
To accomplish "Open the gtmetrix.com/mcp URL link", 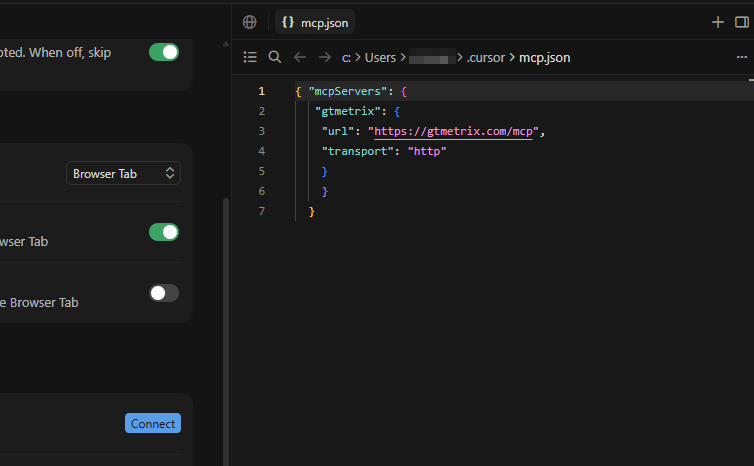I will (453, 131).
